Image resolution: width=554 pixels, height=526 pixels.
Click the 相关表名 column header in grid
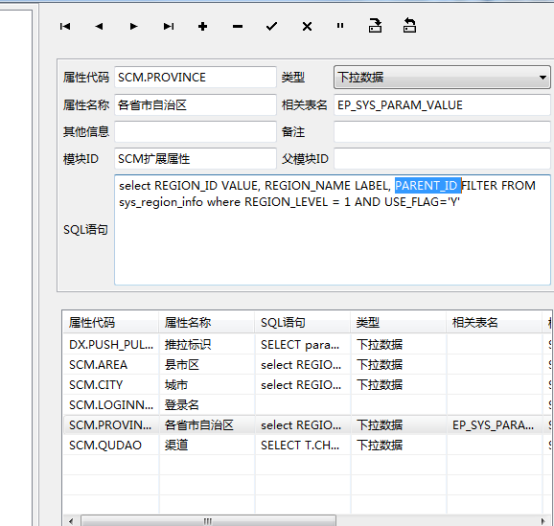[494, 323]
